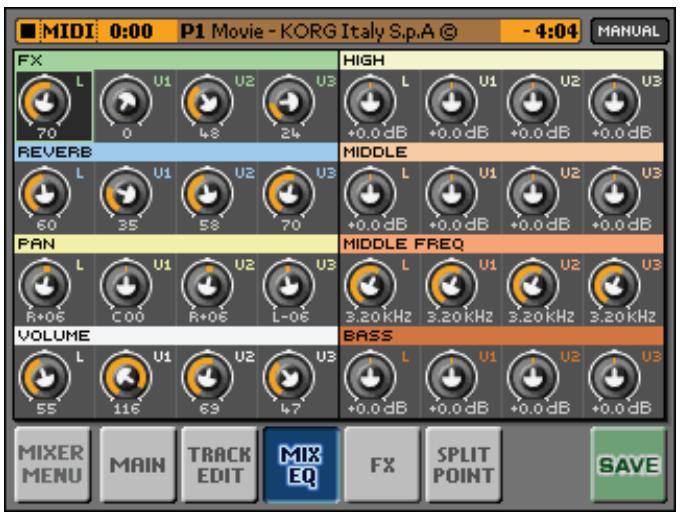Viewport: 682px width, 515px height.
Task: Click the L-06 pan value
Action: coord(291,317)
